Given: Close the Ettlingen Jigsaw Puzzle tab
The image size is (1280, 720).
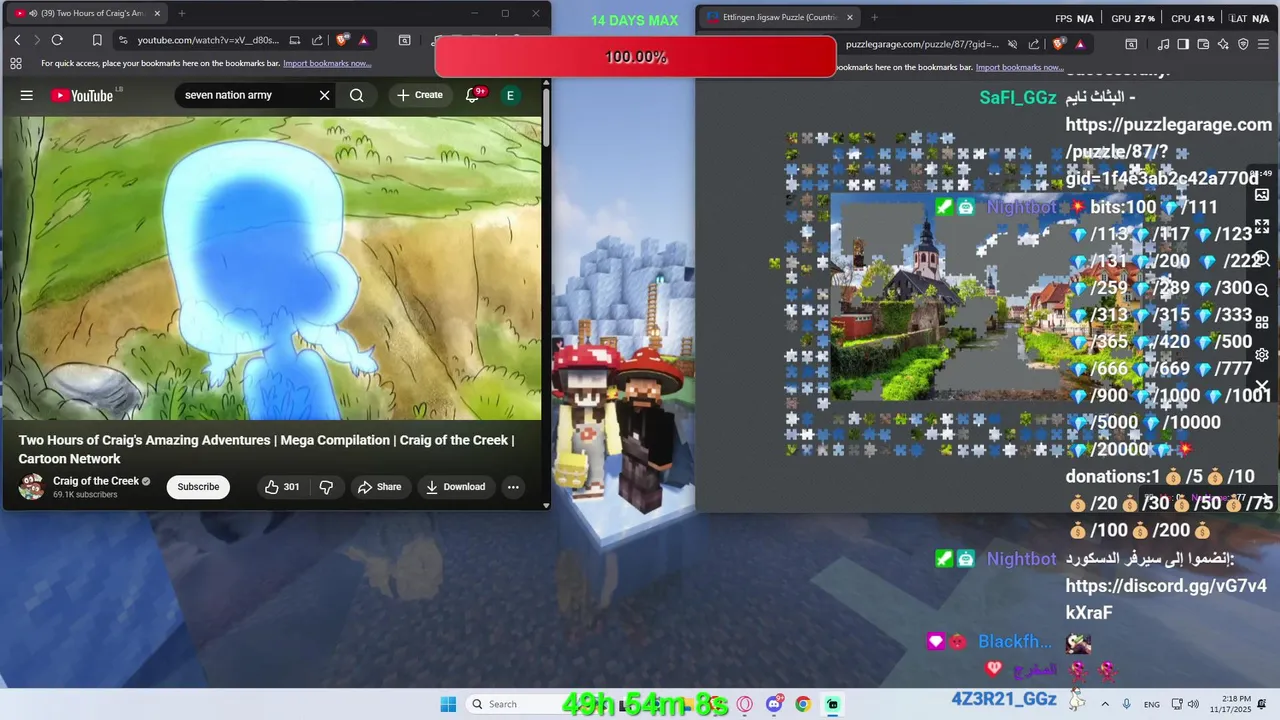Looking at the screenshot, I should (850, 17).
